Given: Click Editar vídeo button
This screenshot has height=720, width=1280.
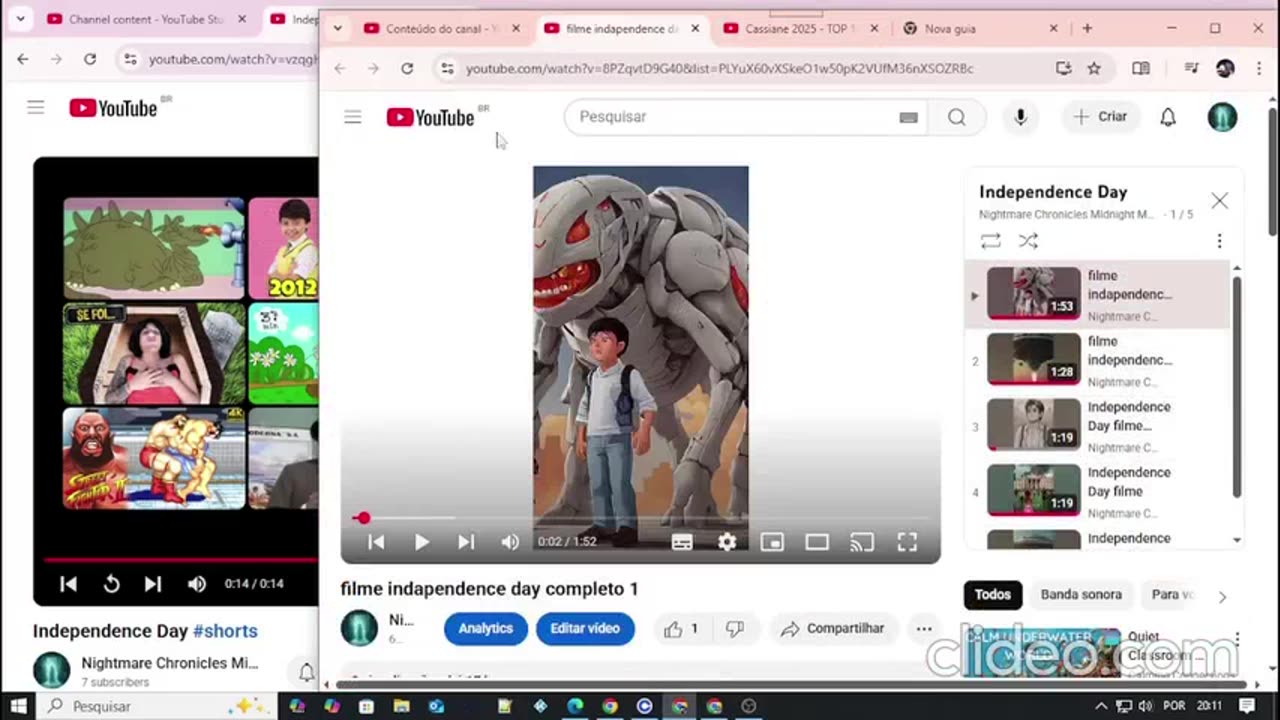Looking at the screenshot, I should coord(585,629).
